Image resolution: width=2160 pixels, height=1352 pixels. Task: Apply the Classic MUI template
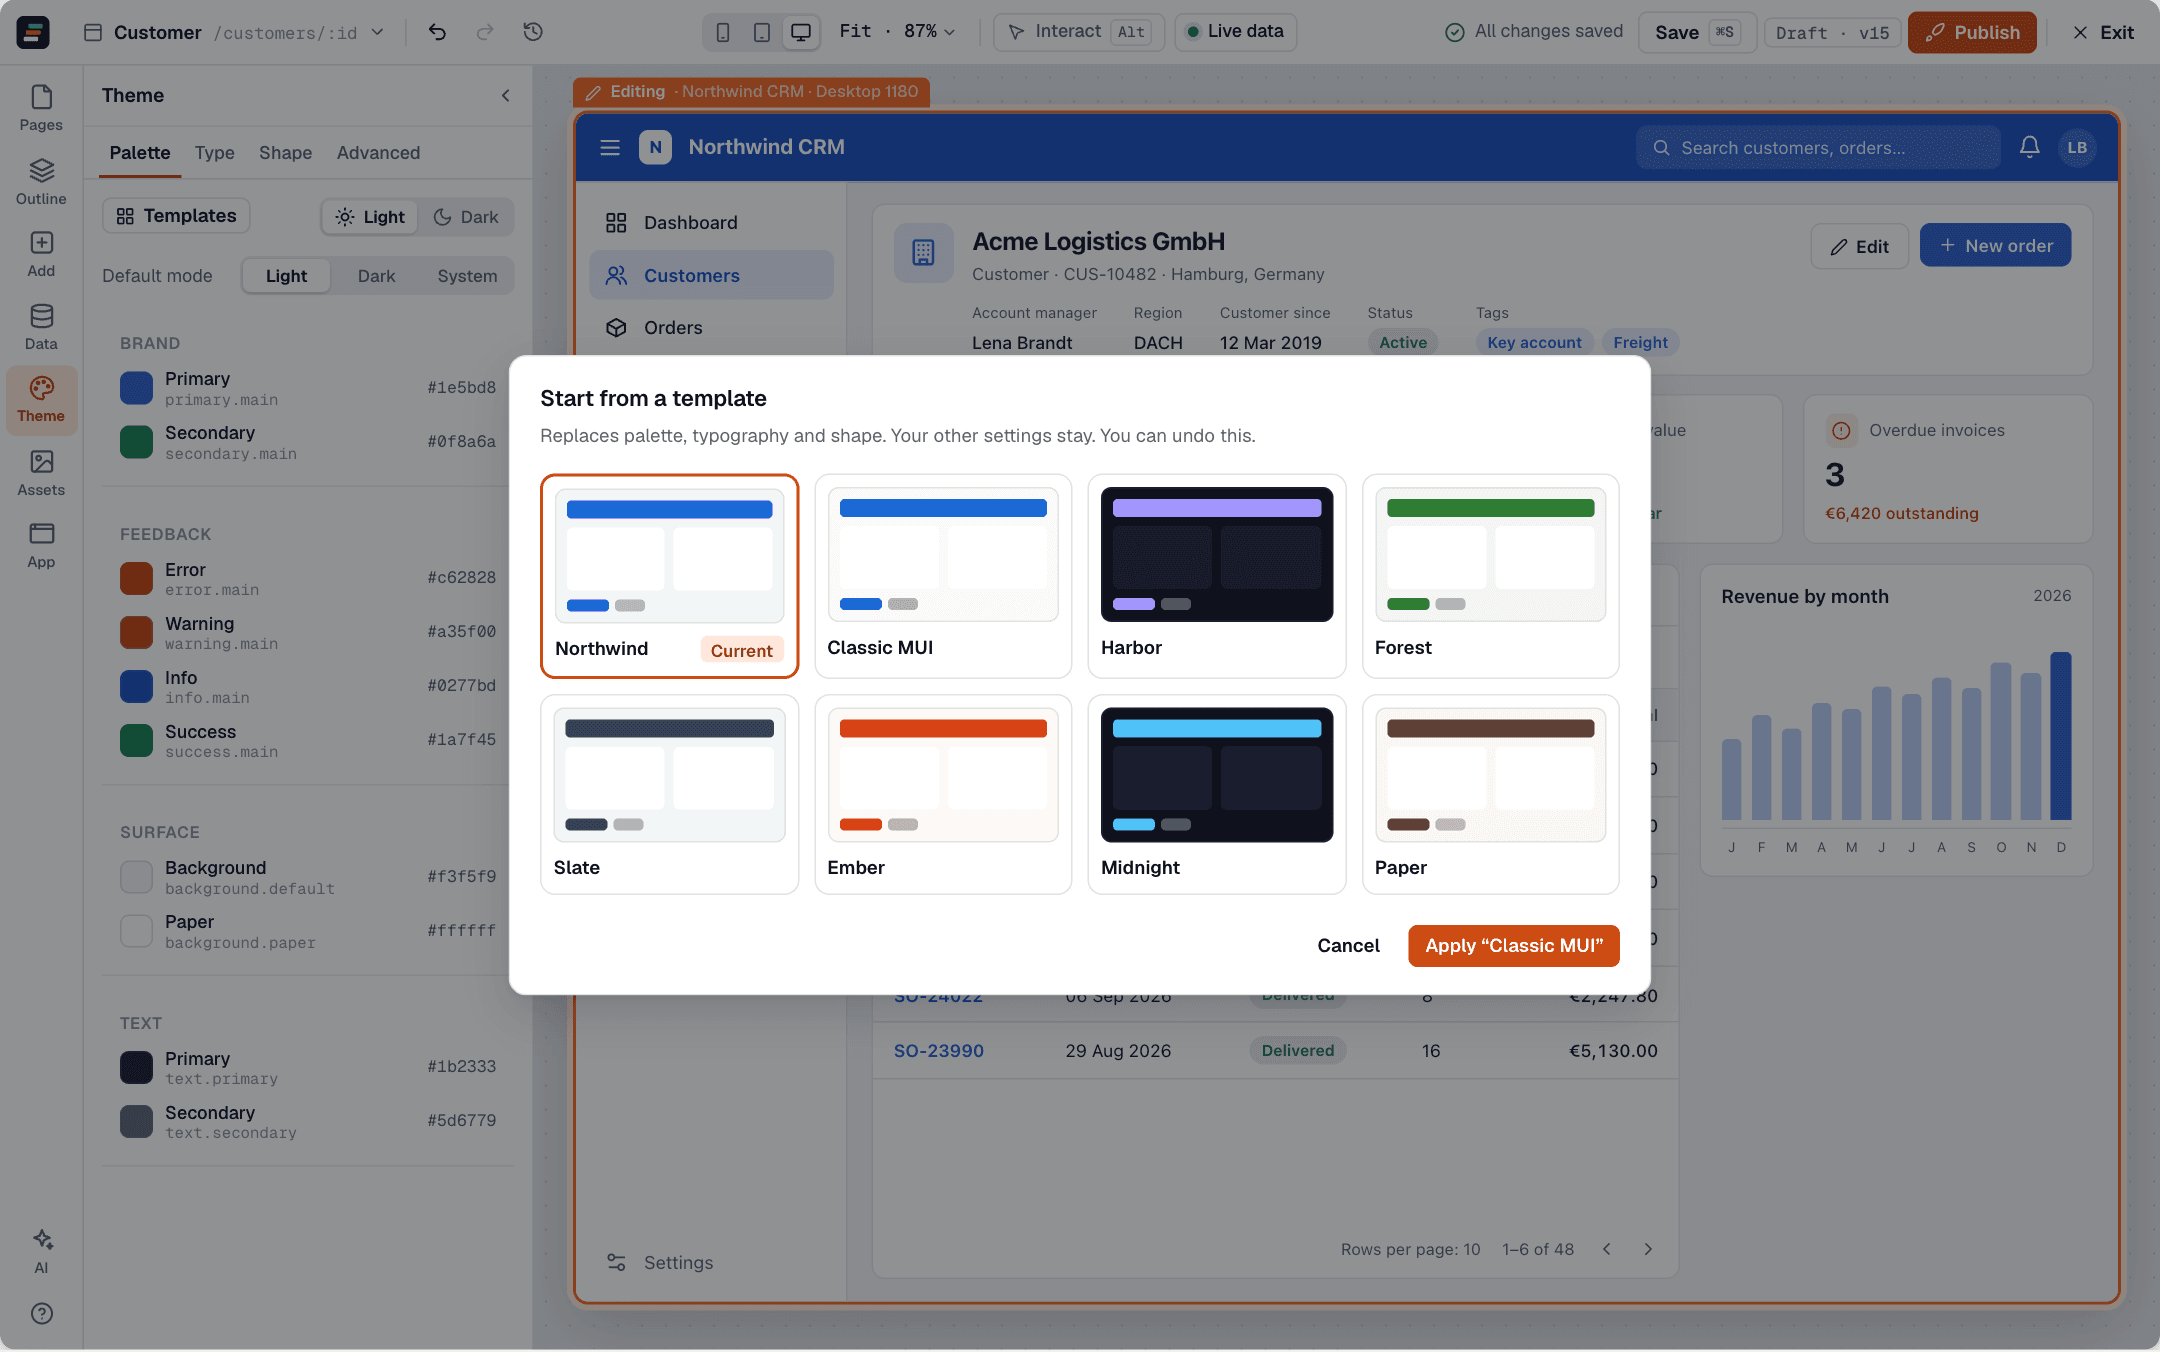(1514, 946)
